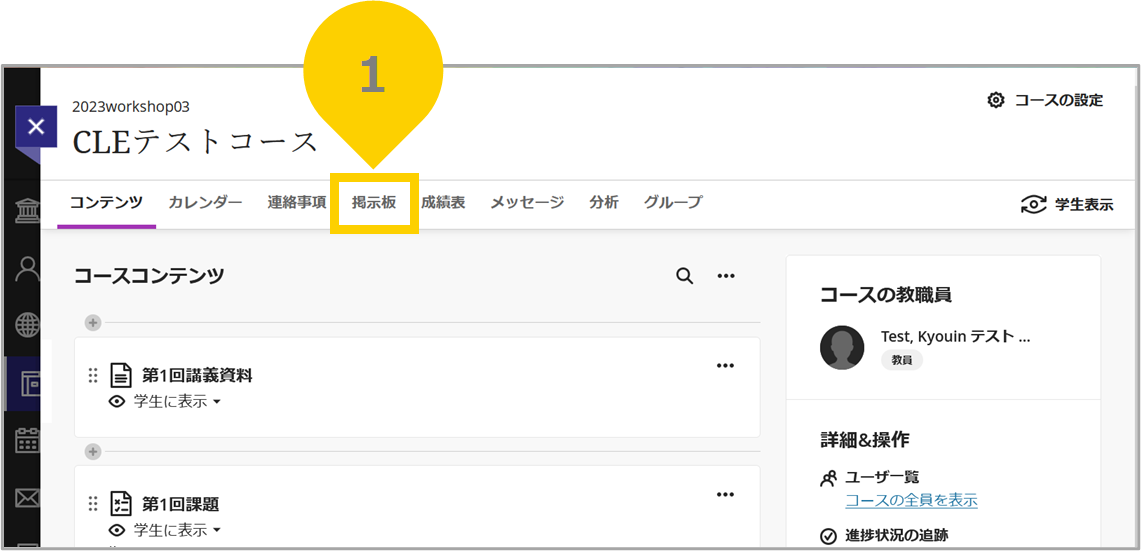Open more options for 第1回講義資料
This screenshot has height=551, width=1141.
[725, 365]
